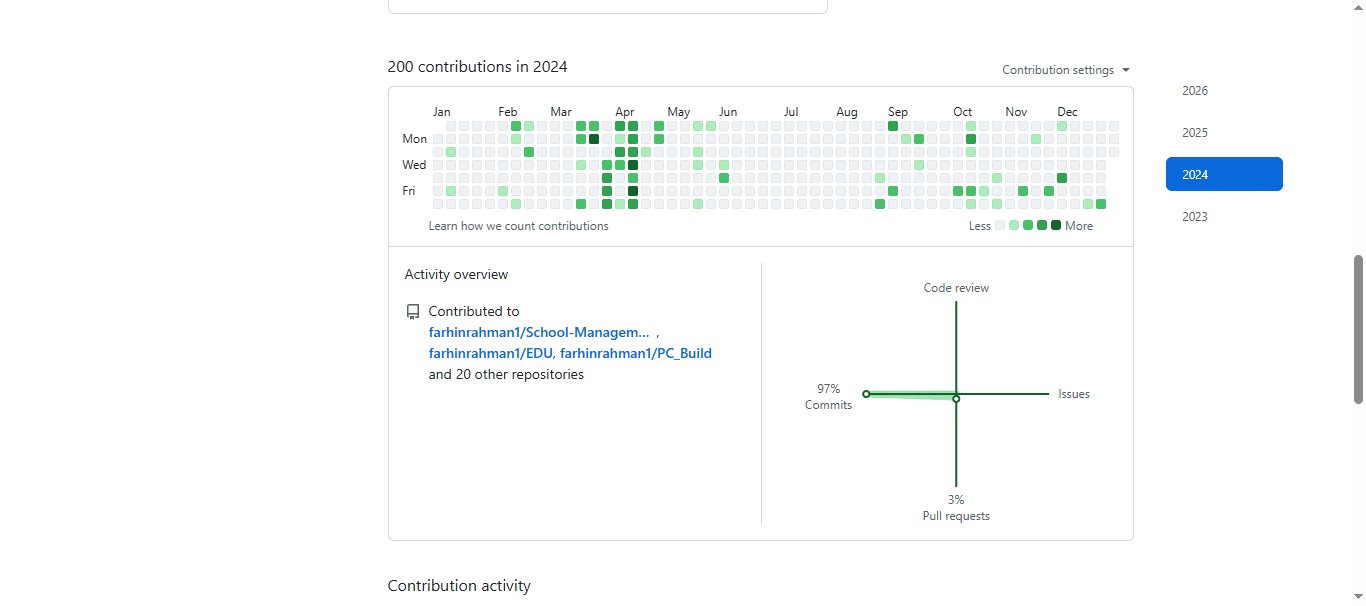This screenshot has width=1366, height=606.
Task: Click the repository book icon beside Contributed to
Action: point(413,311)
